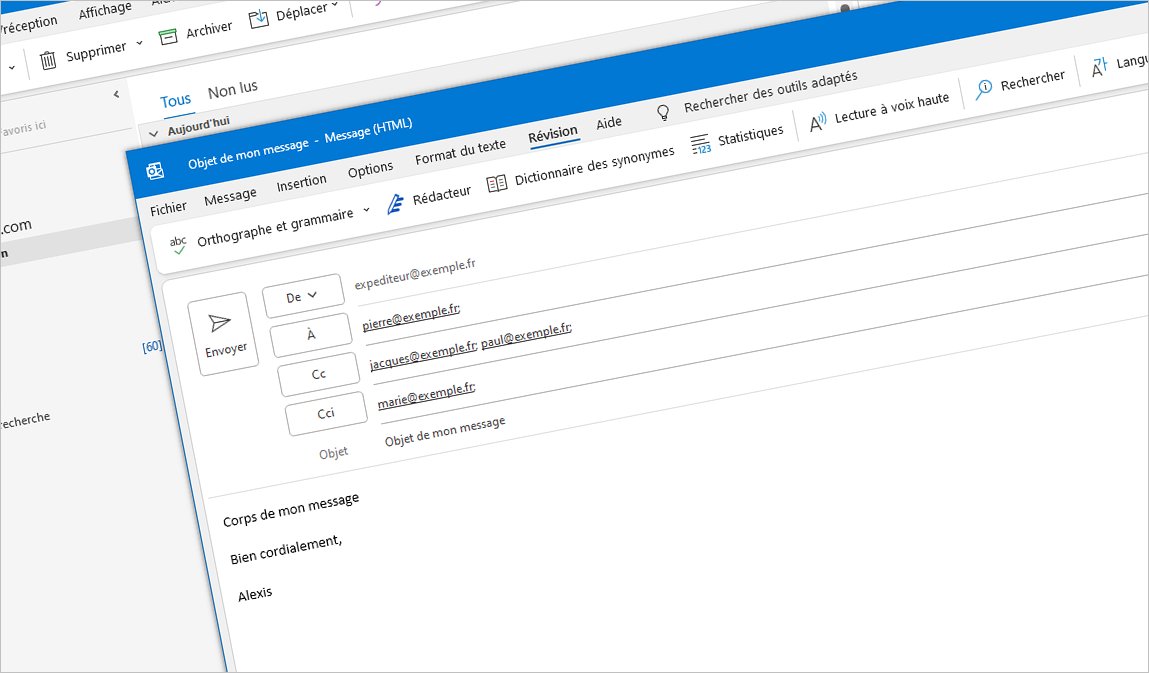The height and width of the screenshot is (673, 1149).
Task: Click the Cc recipients button
Action: point(318,374)
